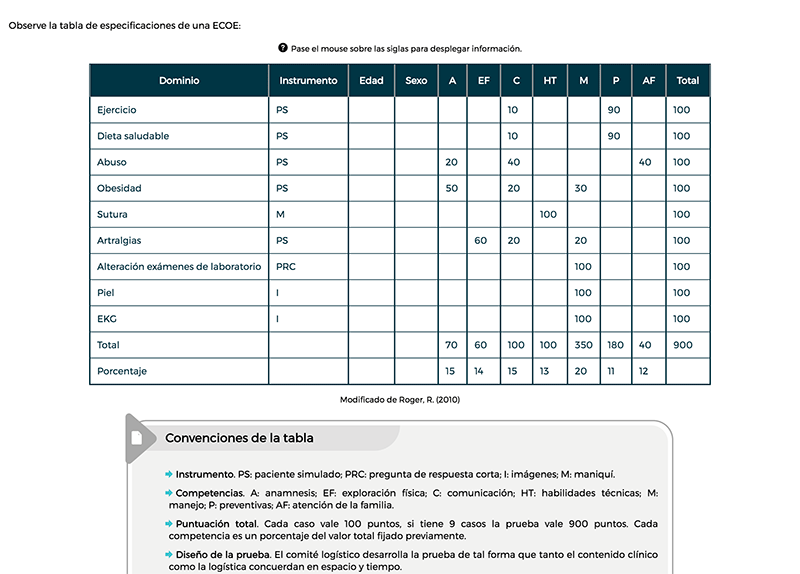800x574 pixels.
Task: Select the Abuso row label
Action: point(111,162)
